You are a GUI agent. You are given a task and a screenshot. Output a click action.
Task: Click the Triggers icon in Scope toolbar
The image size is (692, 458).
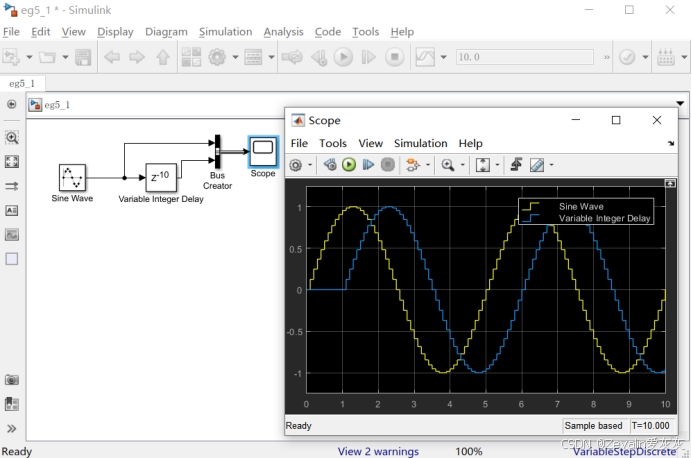[516, 165]
